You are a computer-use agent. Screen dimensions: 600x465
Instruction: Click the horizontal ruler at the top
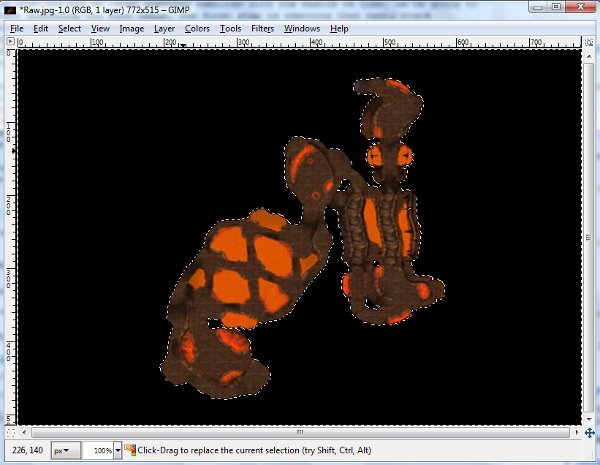tap(299, 42)
